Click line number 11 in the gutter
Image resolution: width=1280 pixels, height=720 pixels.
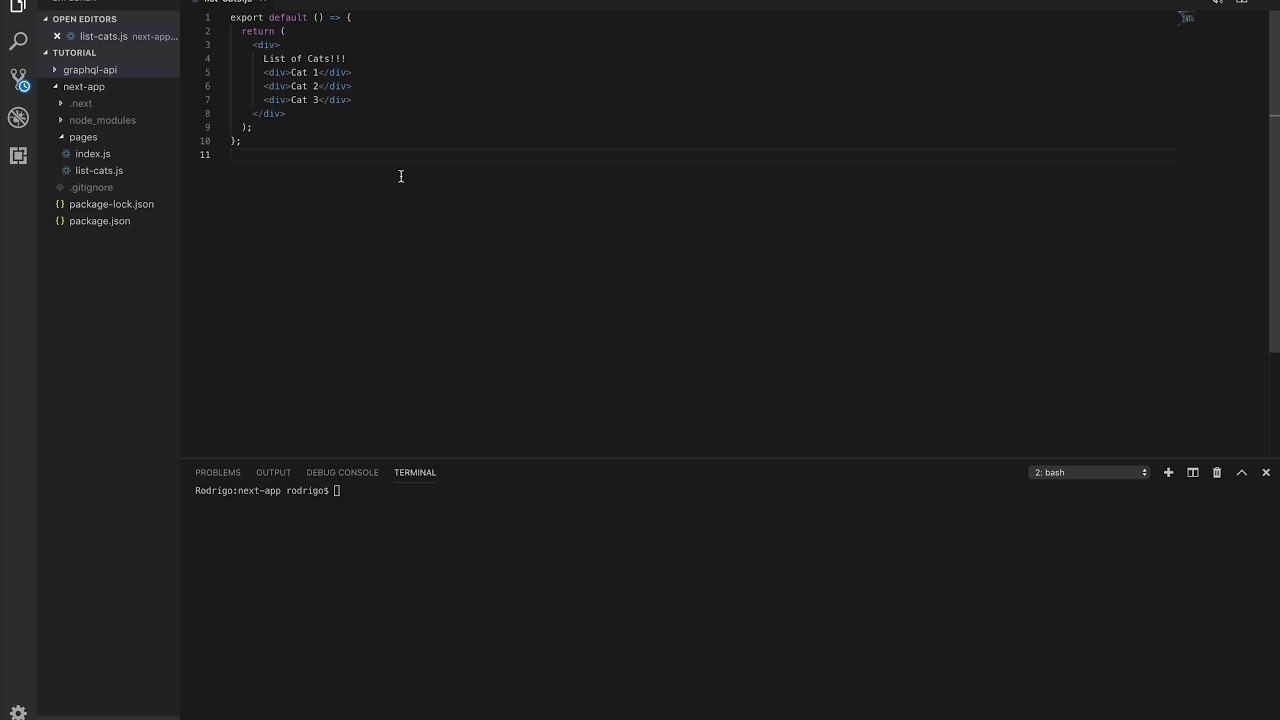[205, 155]
